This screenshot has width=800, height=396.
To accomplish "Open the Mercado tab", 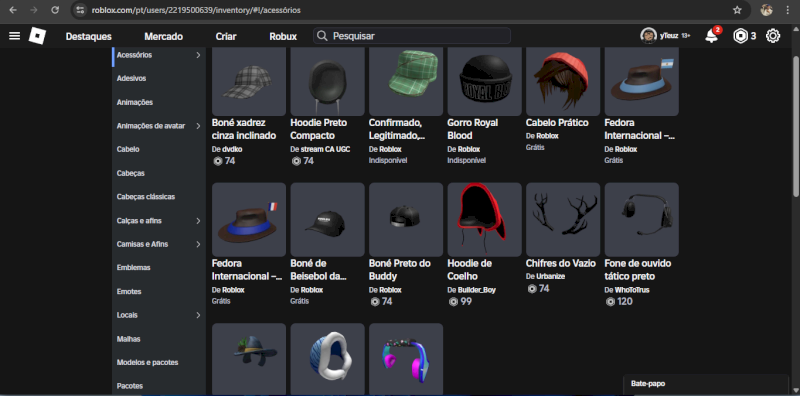I will pos(163,36).
